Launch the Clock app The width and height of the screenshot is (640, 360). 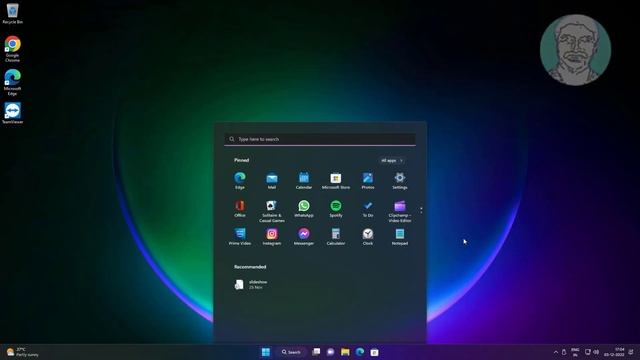click(368, 237)
